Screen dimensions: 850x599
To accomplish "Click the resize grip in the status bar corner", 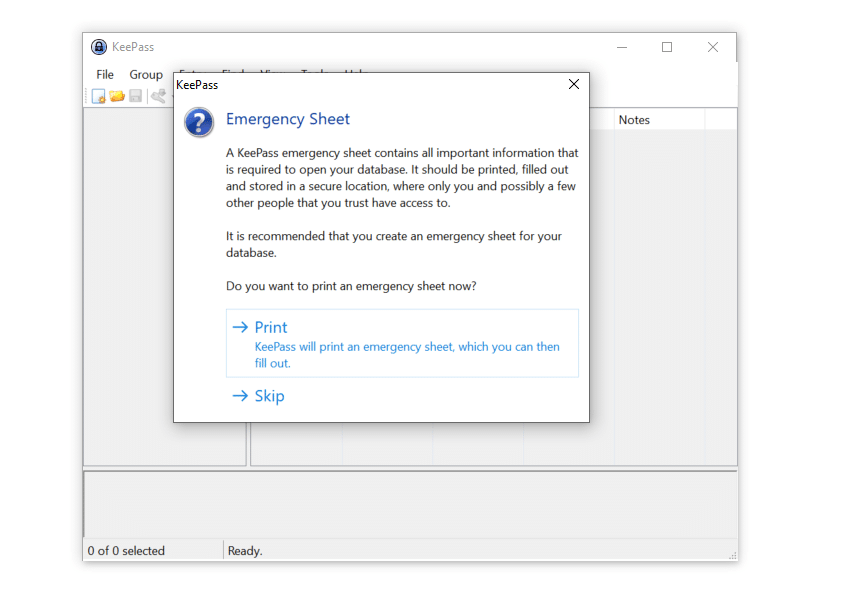I will pos(732,555).
